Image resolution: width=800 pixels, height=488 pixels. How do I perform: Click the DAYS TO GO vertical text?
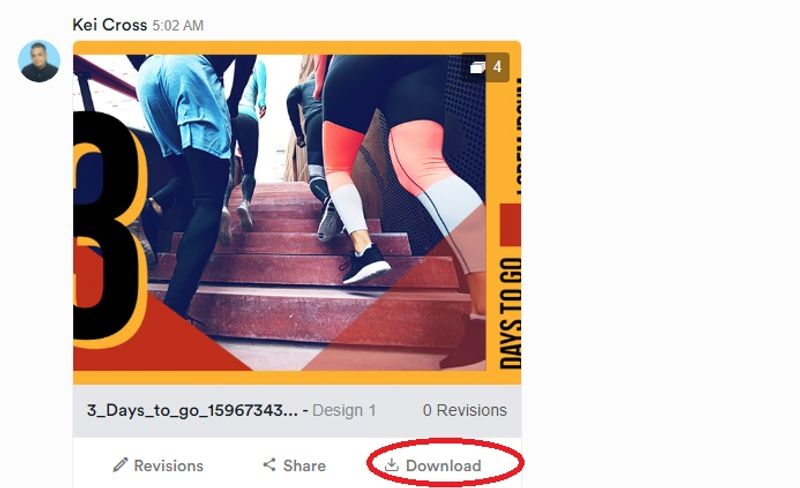[510, 312]
